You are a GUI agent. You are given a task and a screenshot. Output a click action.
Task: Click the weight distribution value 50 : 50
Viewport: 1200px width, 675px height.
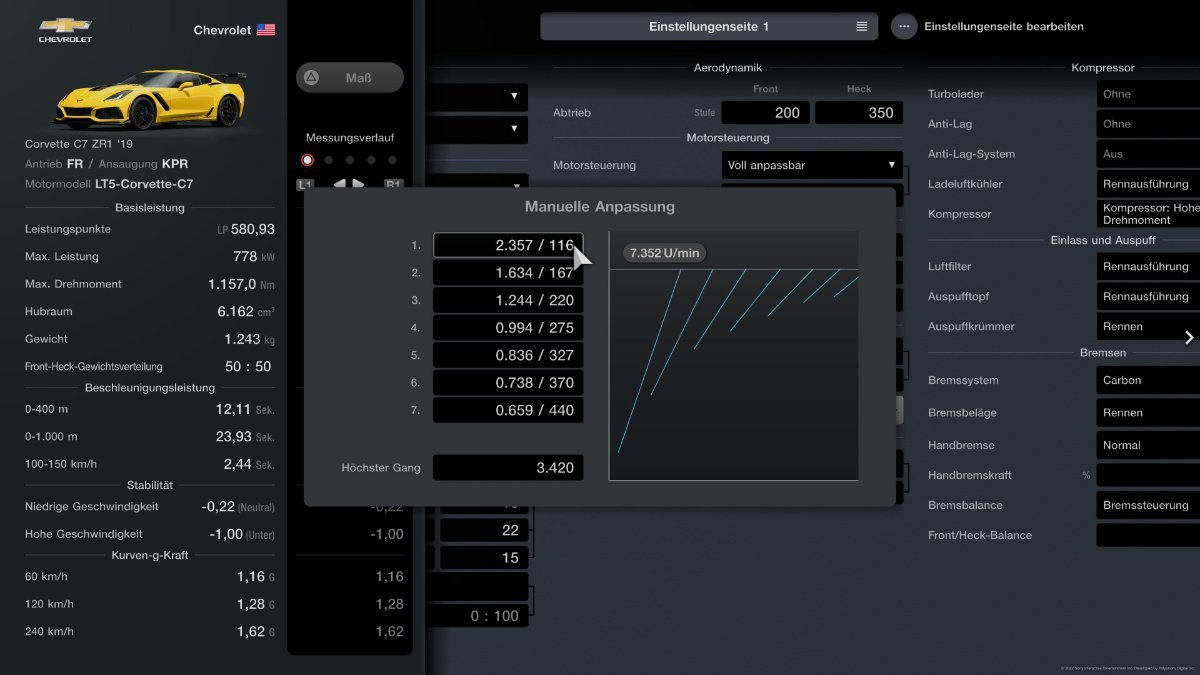coord(247,366)
